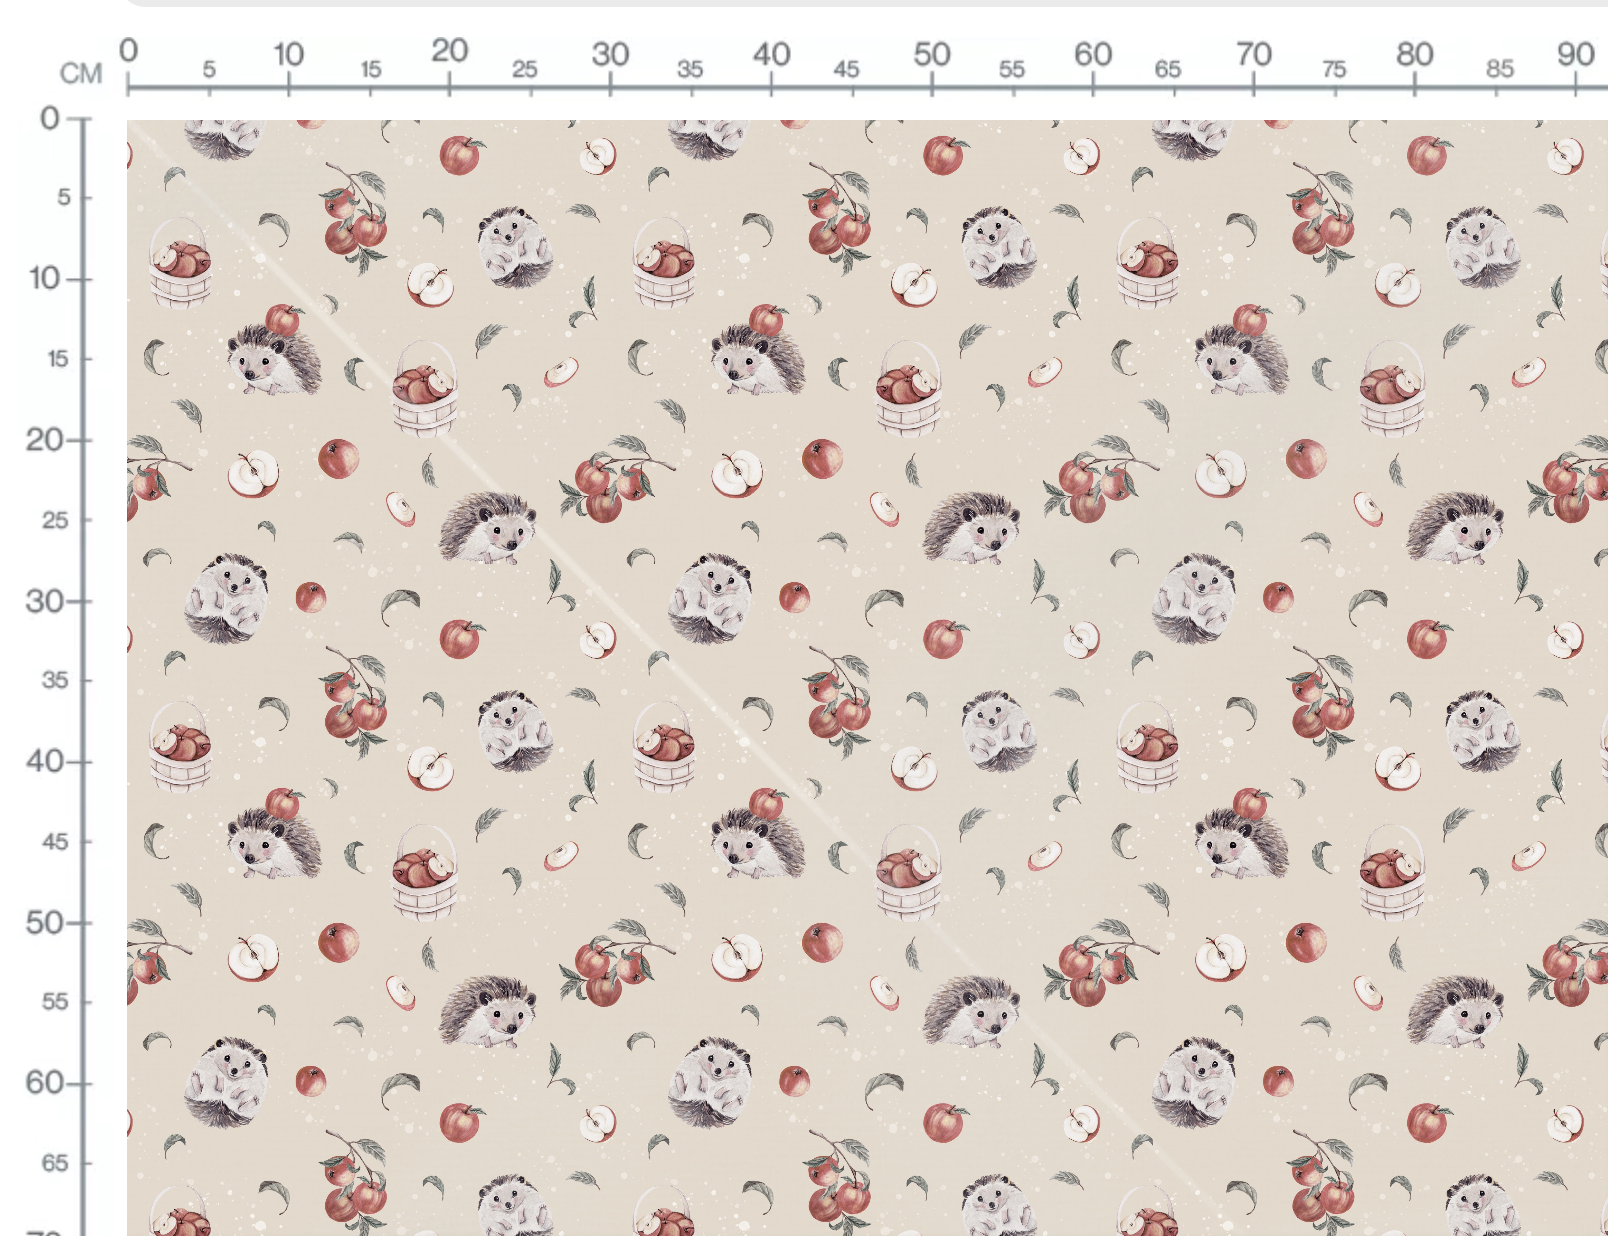Click the 50 mark on the horizontal ruler
This screenshot has height=1236, width=1608.
click(x=932, y=53)
